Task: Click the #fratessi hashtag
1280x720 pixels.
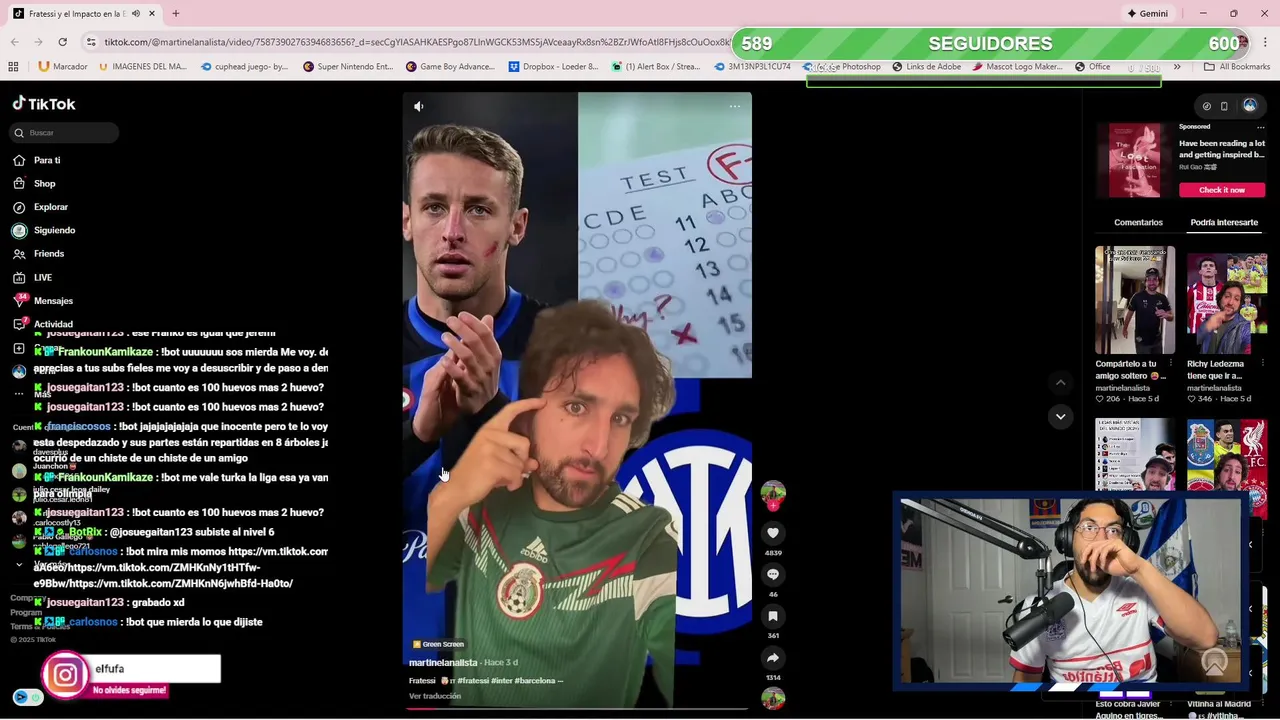Action: click(x=473, y=681)
